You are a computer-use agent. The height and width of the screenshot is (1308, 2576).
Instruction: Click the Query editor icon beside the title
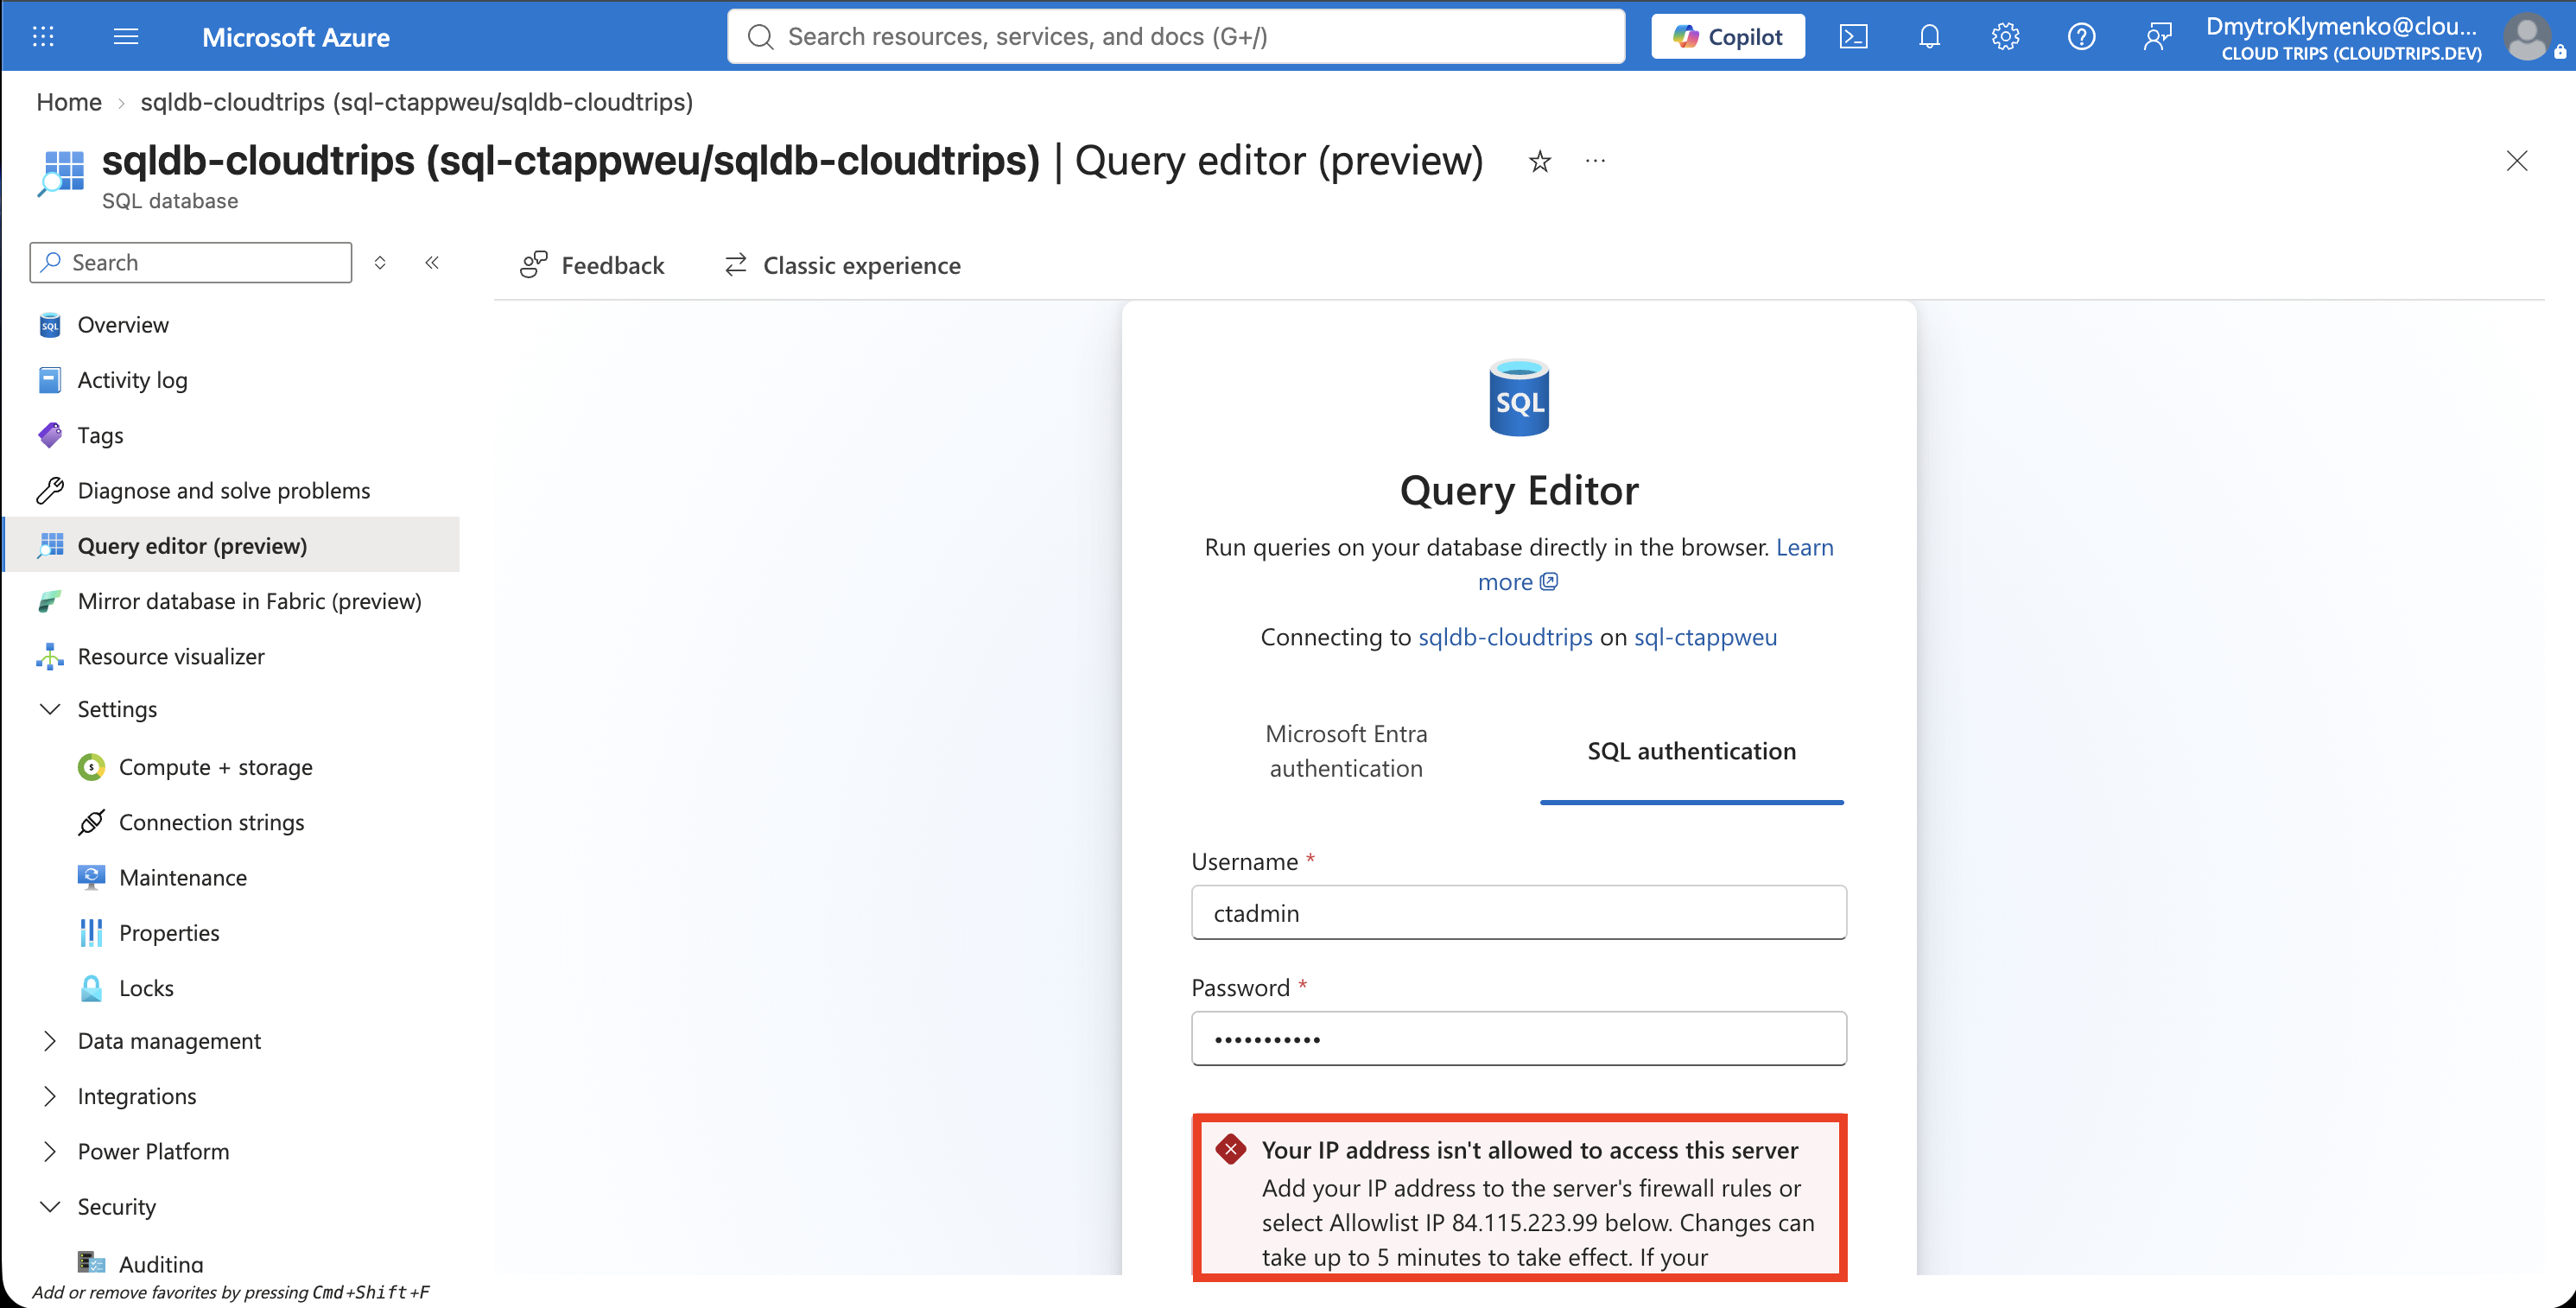click(x=61, y=173)
